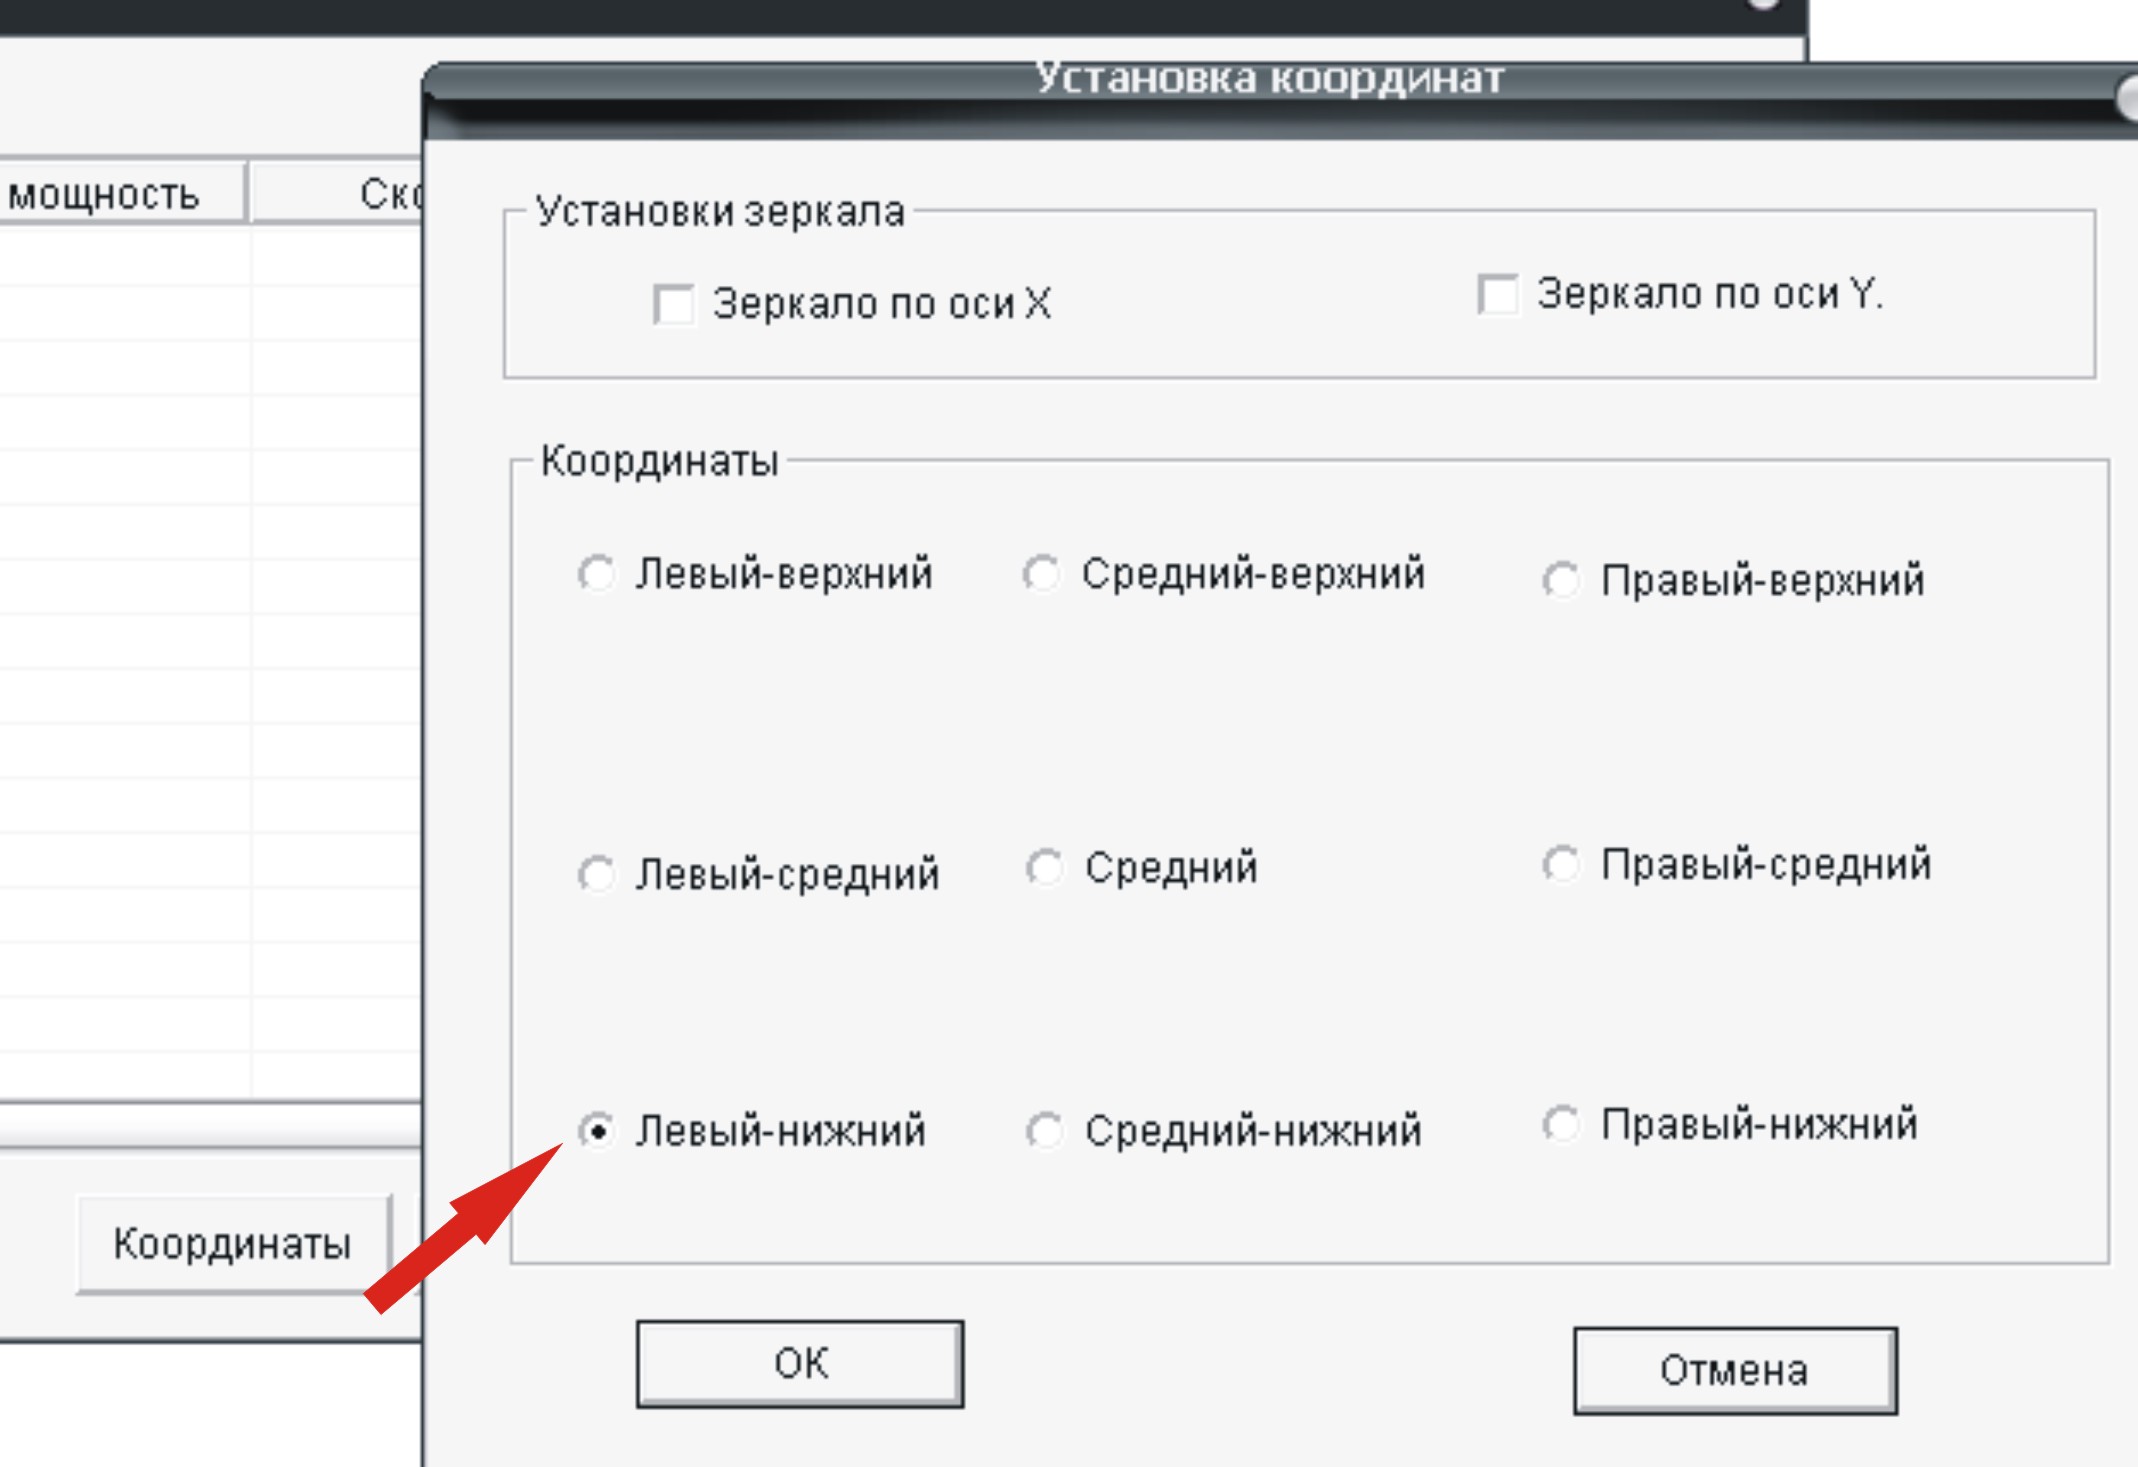Enable the mirror along Y axis checkbox
Image resolution: width=2138 pixels, height=1467 pixels.
(1497, 294)
